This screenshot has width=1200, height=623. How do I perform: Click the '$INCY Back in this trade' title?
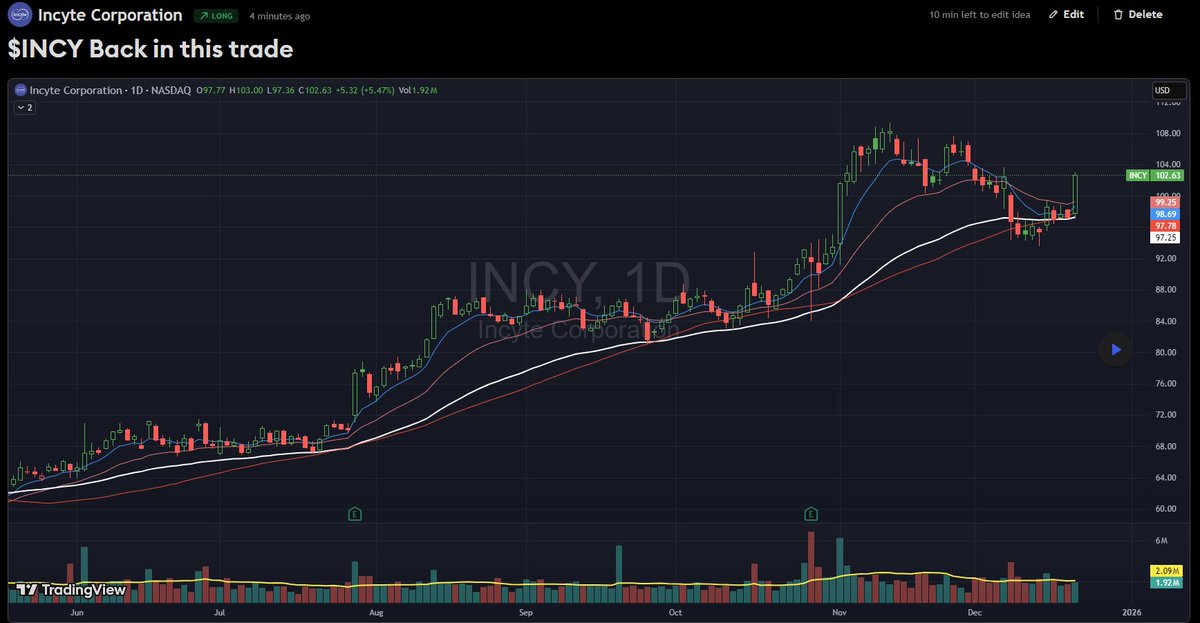point(151,48)
